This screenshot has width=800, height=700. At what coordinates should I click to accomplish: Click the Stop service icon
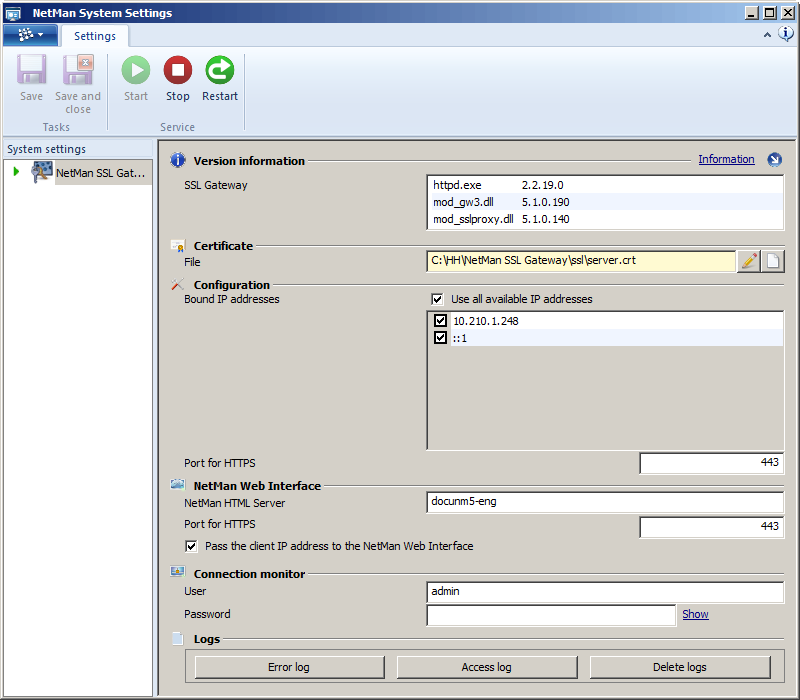tap(177, 72)
